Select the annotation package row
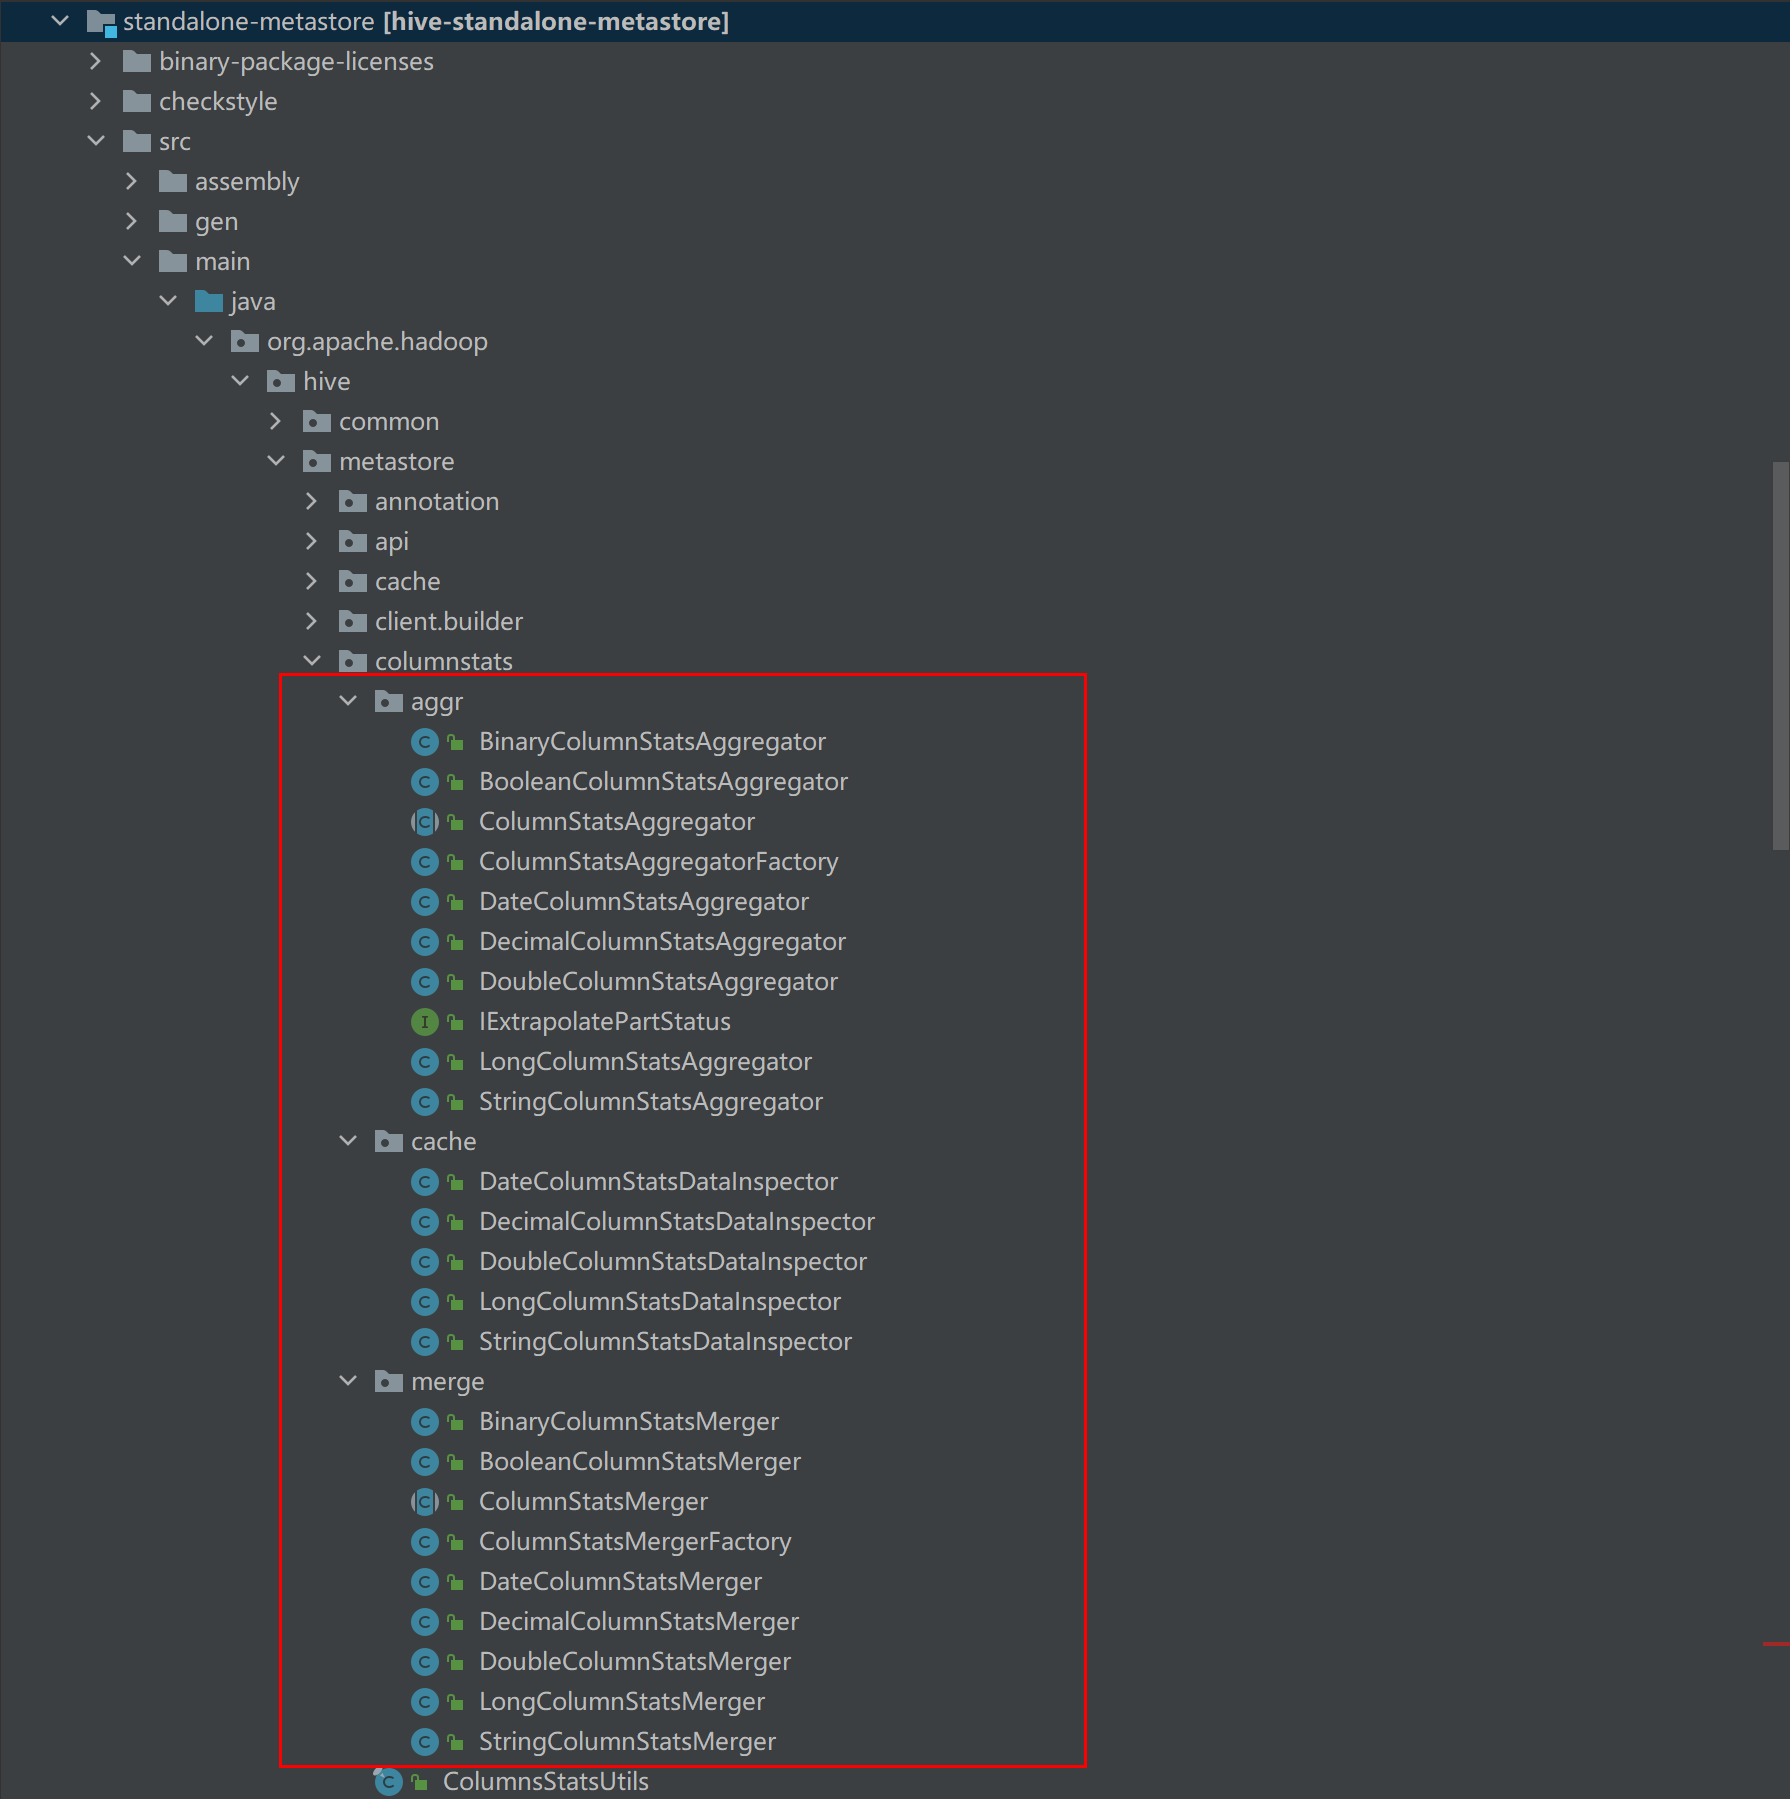The image size is (1790, 1799). click(x=895, y=502)
